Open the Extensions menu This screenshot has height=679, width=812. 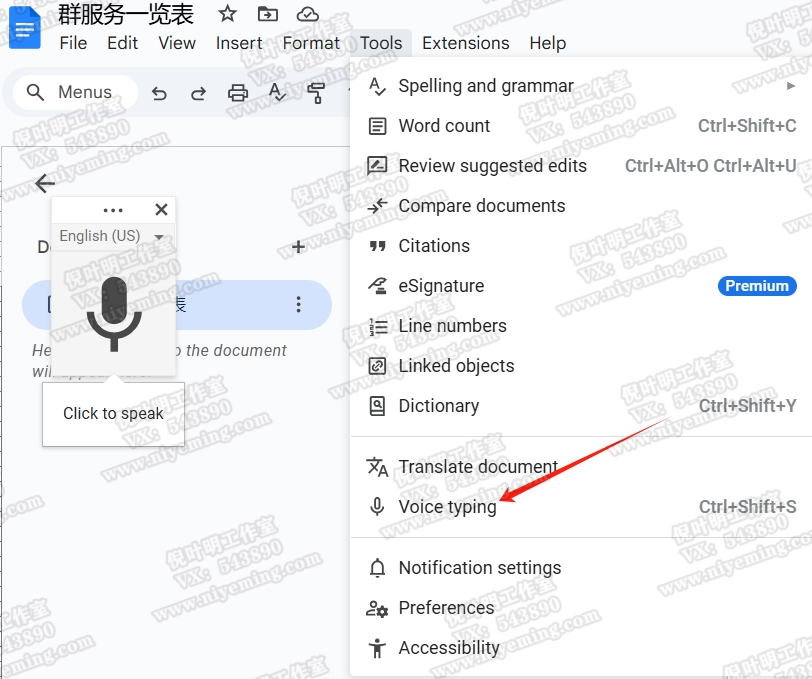(466, 43)
